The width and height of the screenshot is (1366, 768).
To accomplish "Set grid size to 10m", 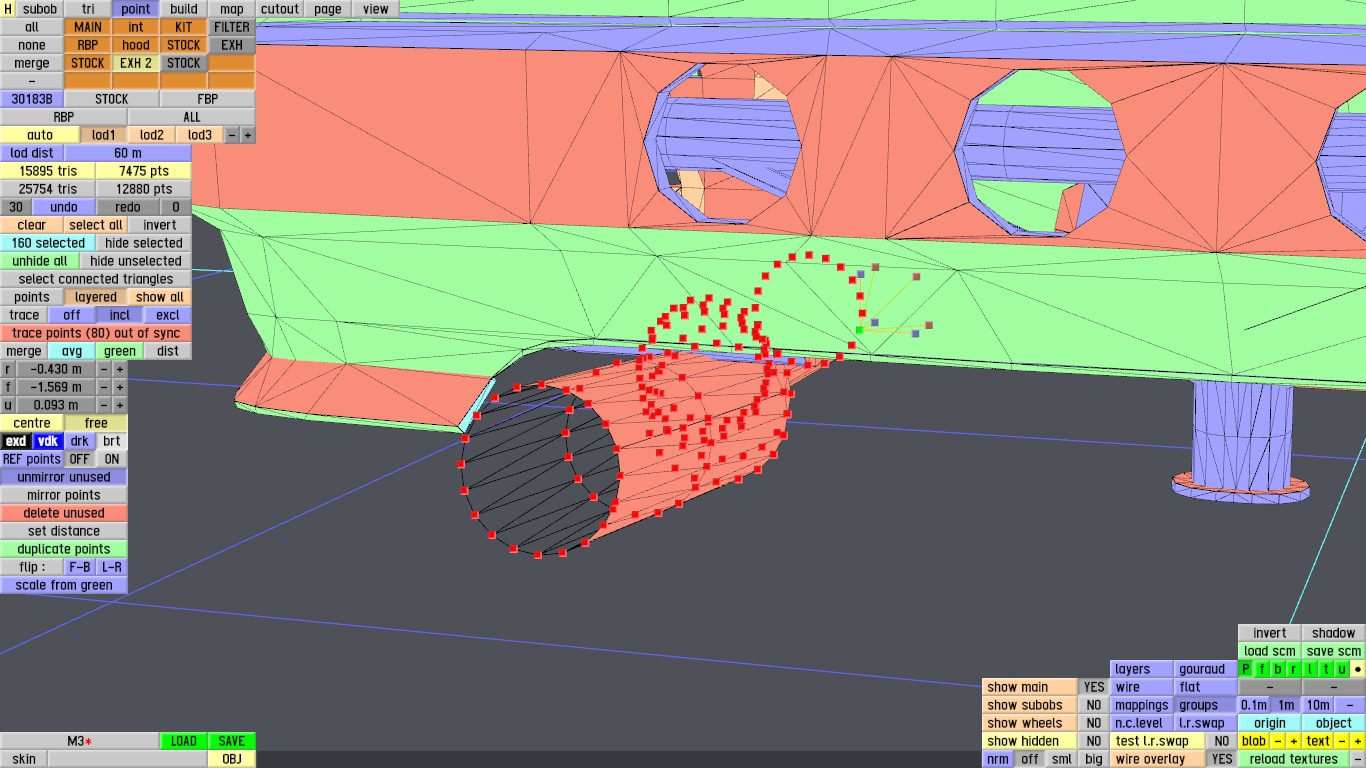I will [1318, 705].
